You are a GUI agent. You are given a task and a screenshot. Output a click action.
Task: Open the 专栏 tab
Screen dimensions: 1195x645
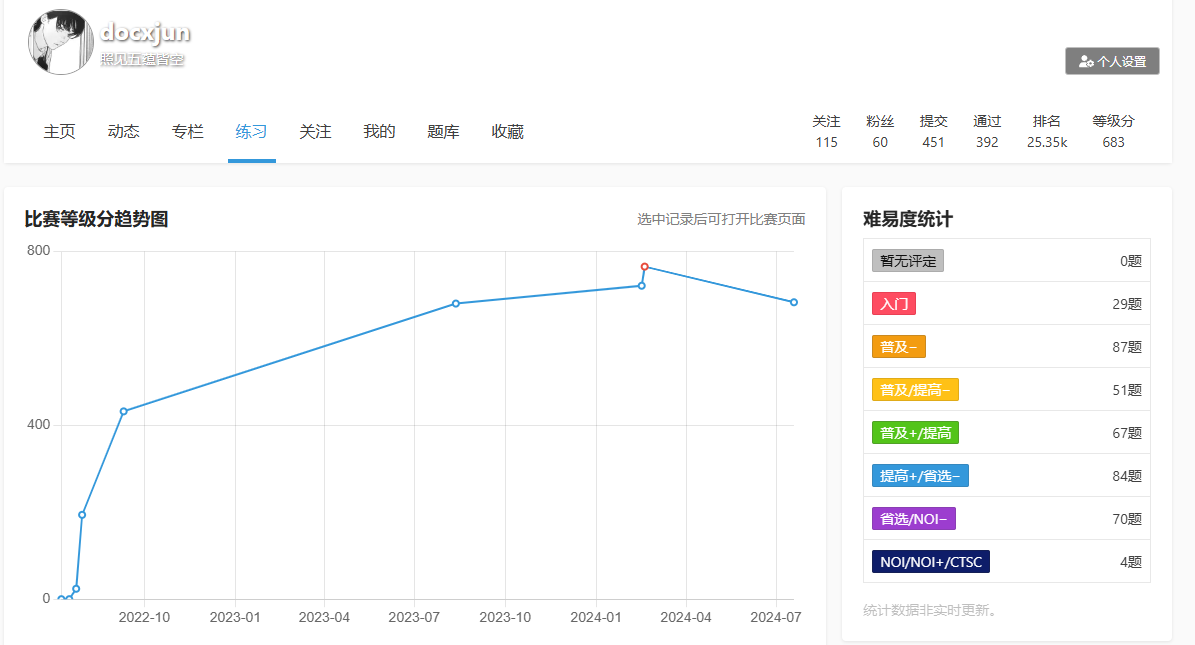(x=187, y=132)
